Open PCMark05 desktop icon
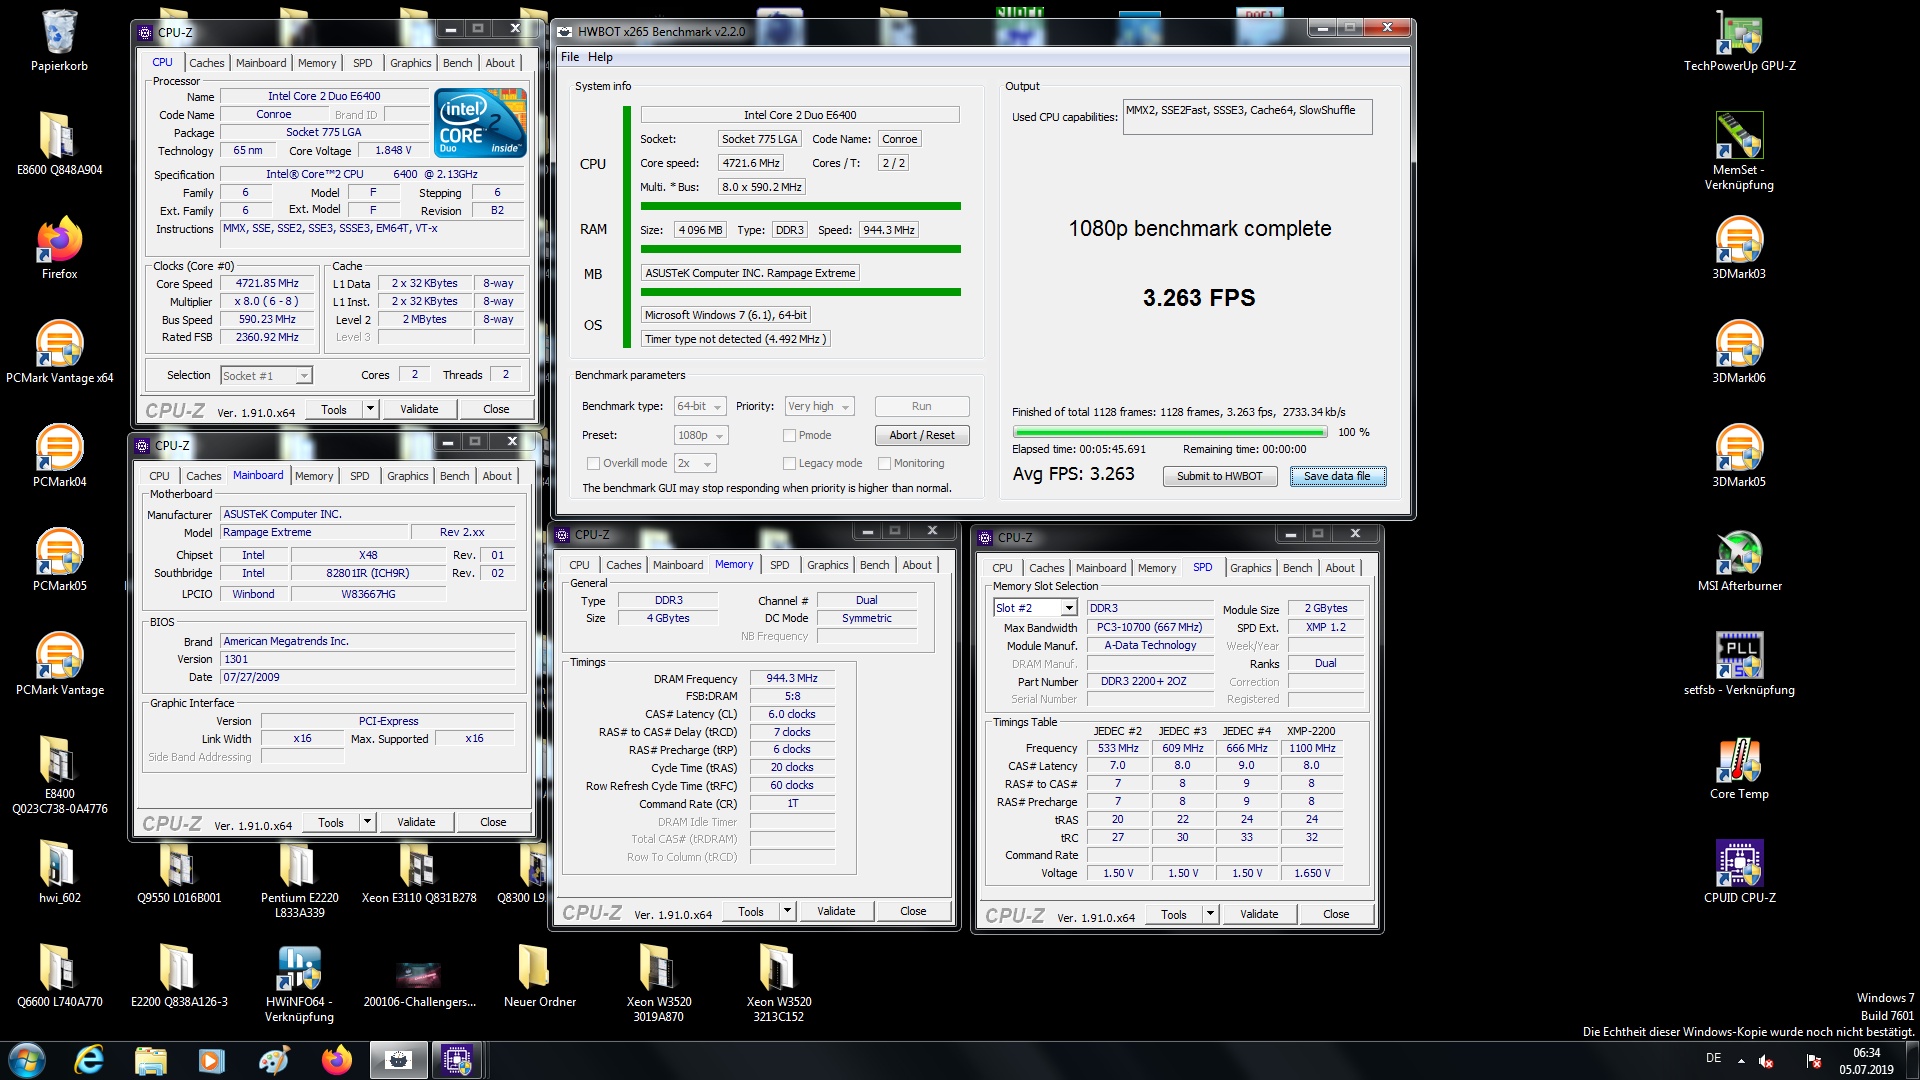This screenshot has height=1080, width=1920. [59, 559]
